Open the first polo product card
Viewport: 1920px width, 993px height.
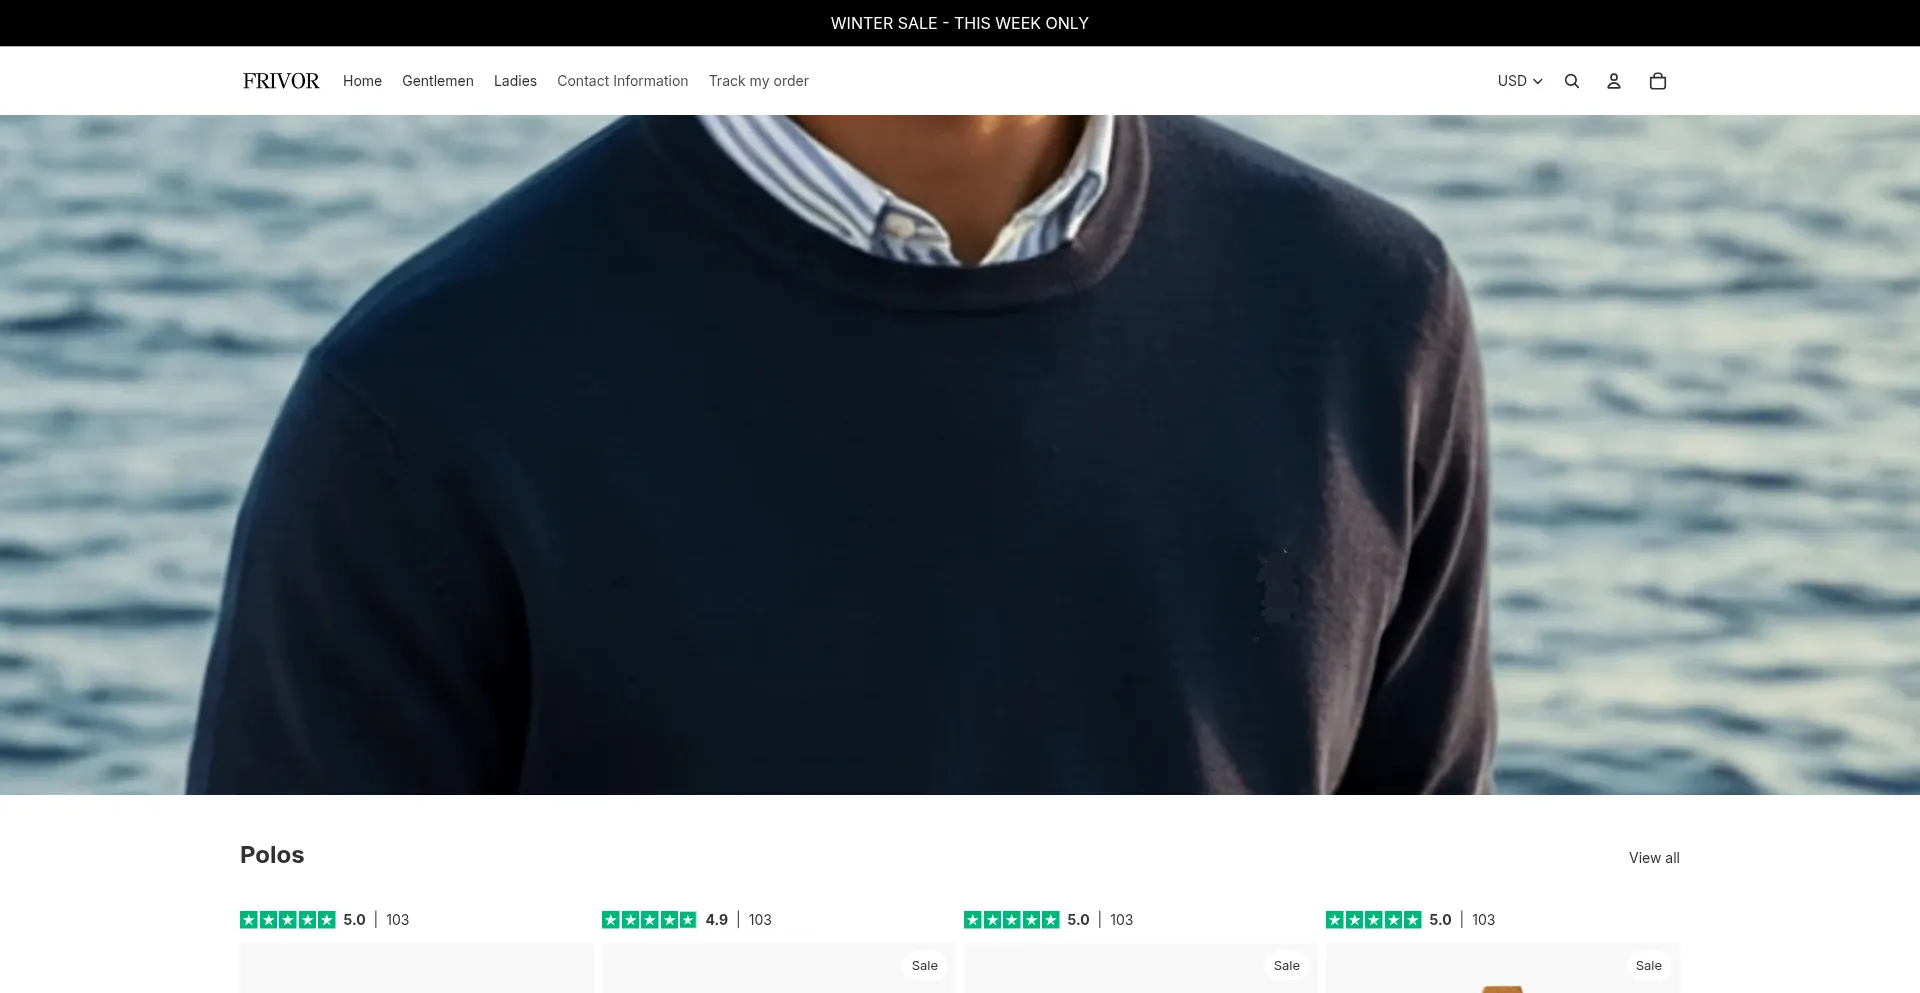click(416, 968)
